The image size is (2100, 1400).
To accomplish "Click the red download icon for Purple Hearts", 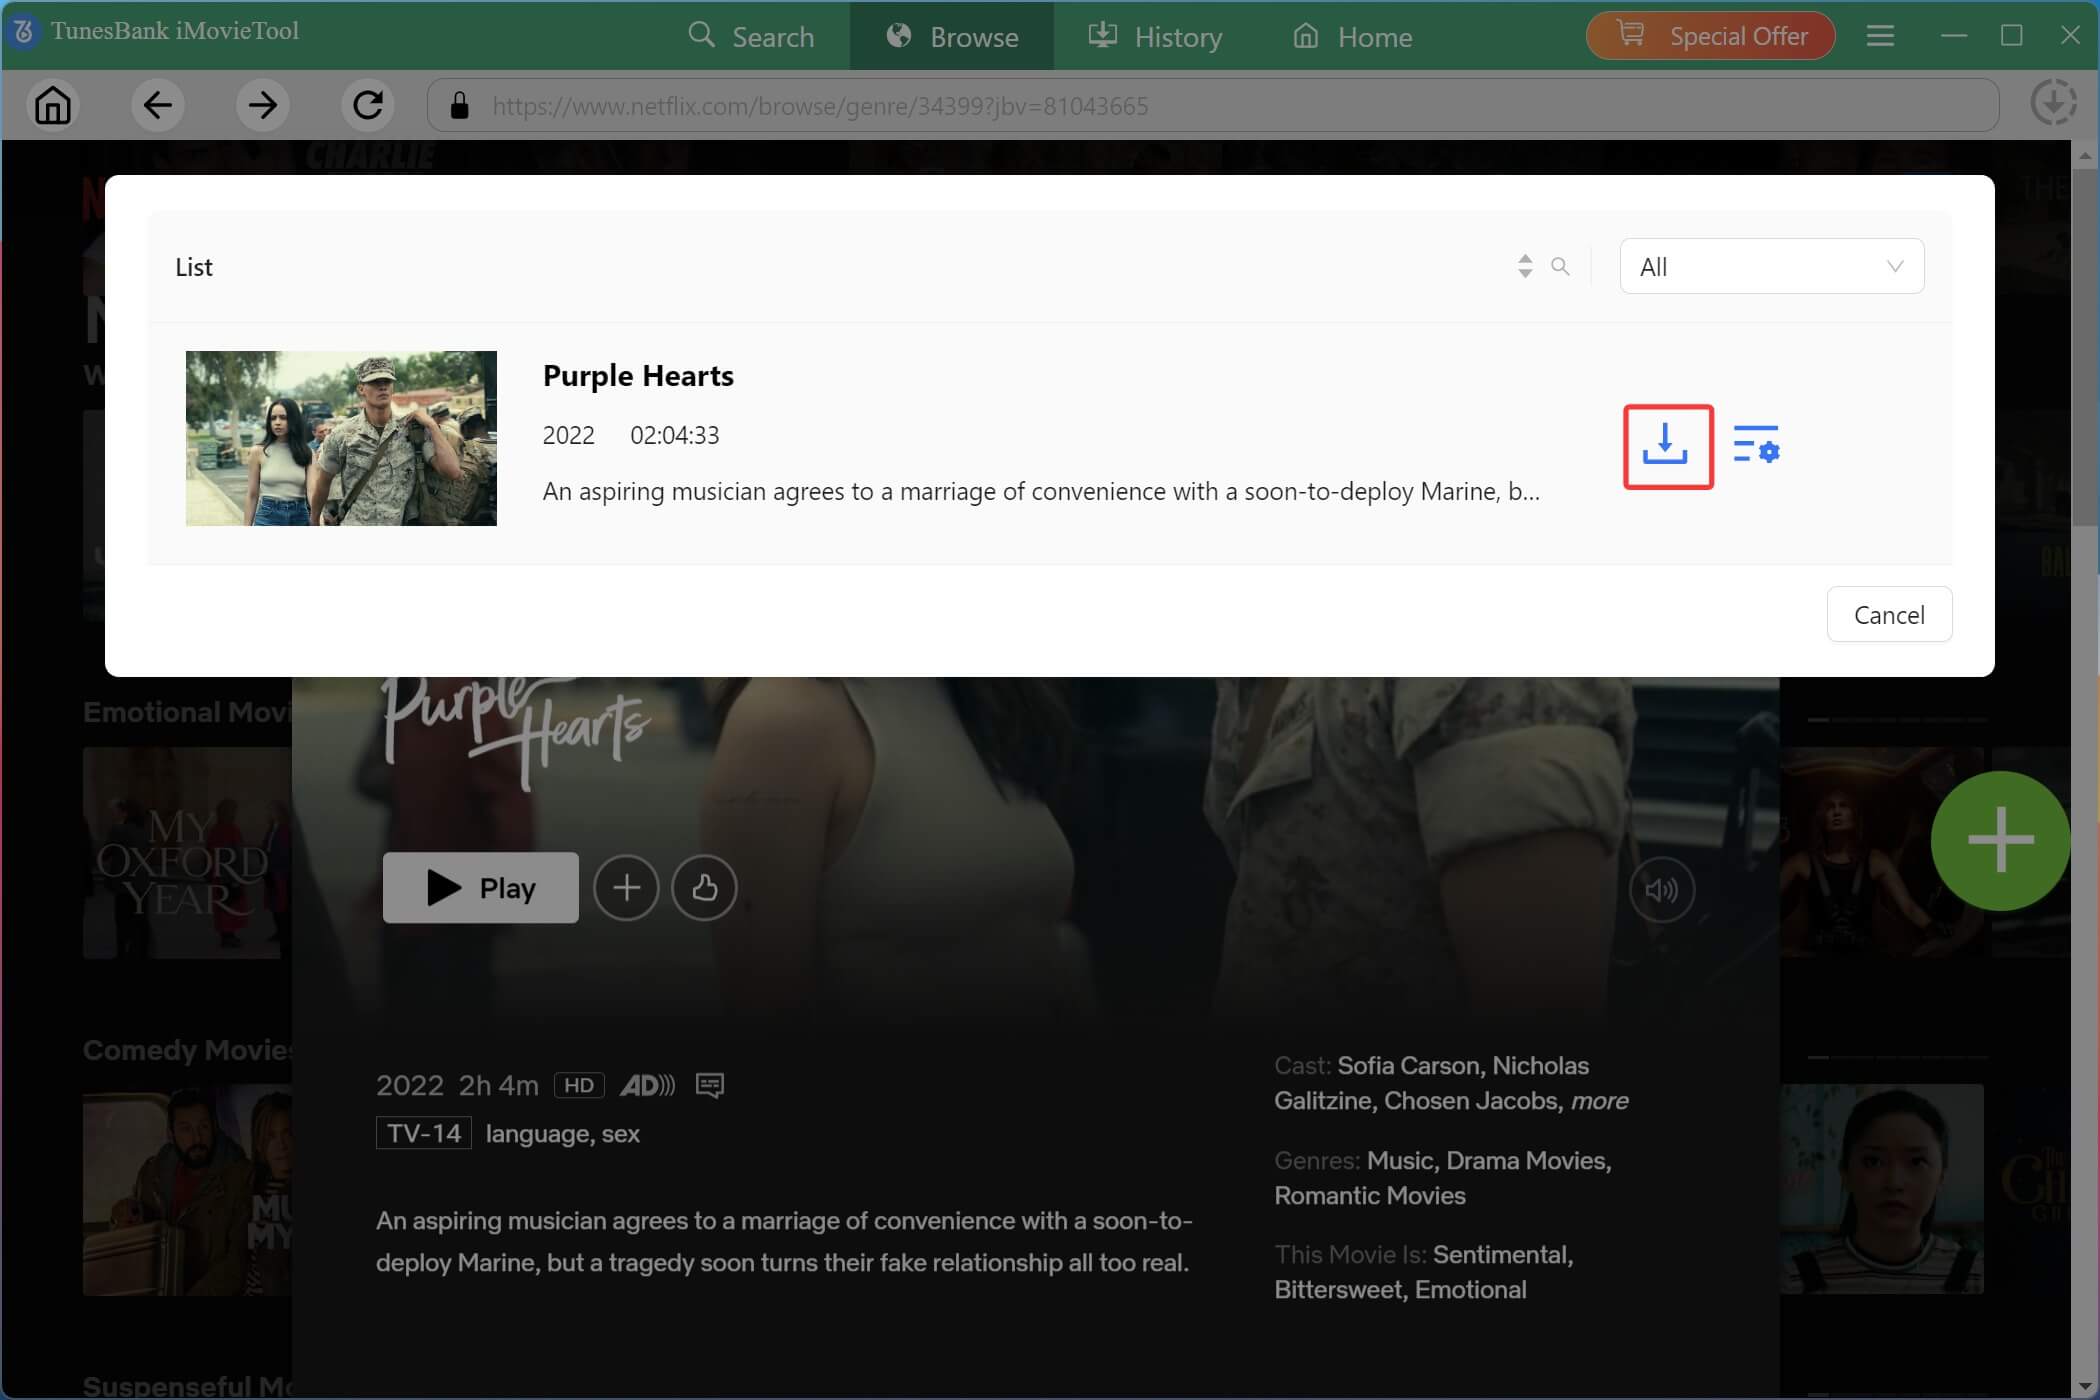I will [x=1666, y=447].
